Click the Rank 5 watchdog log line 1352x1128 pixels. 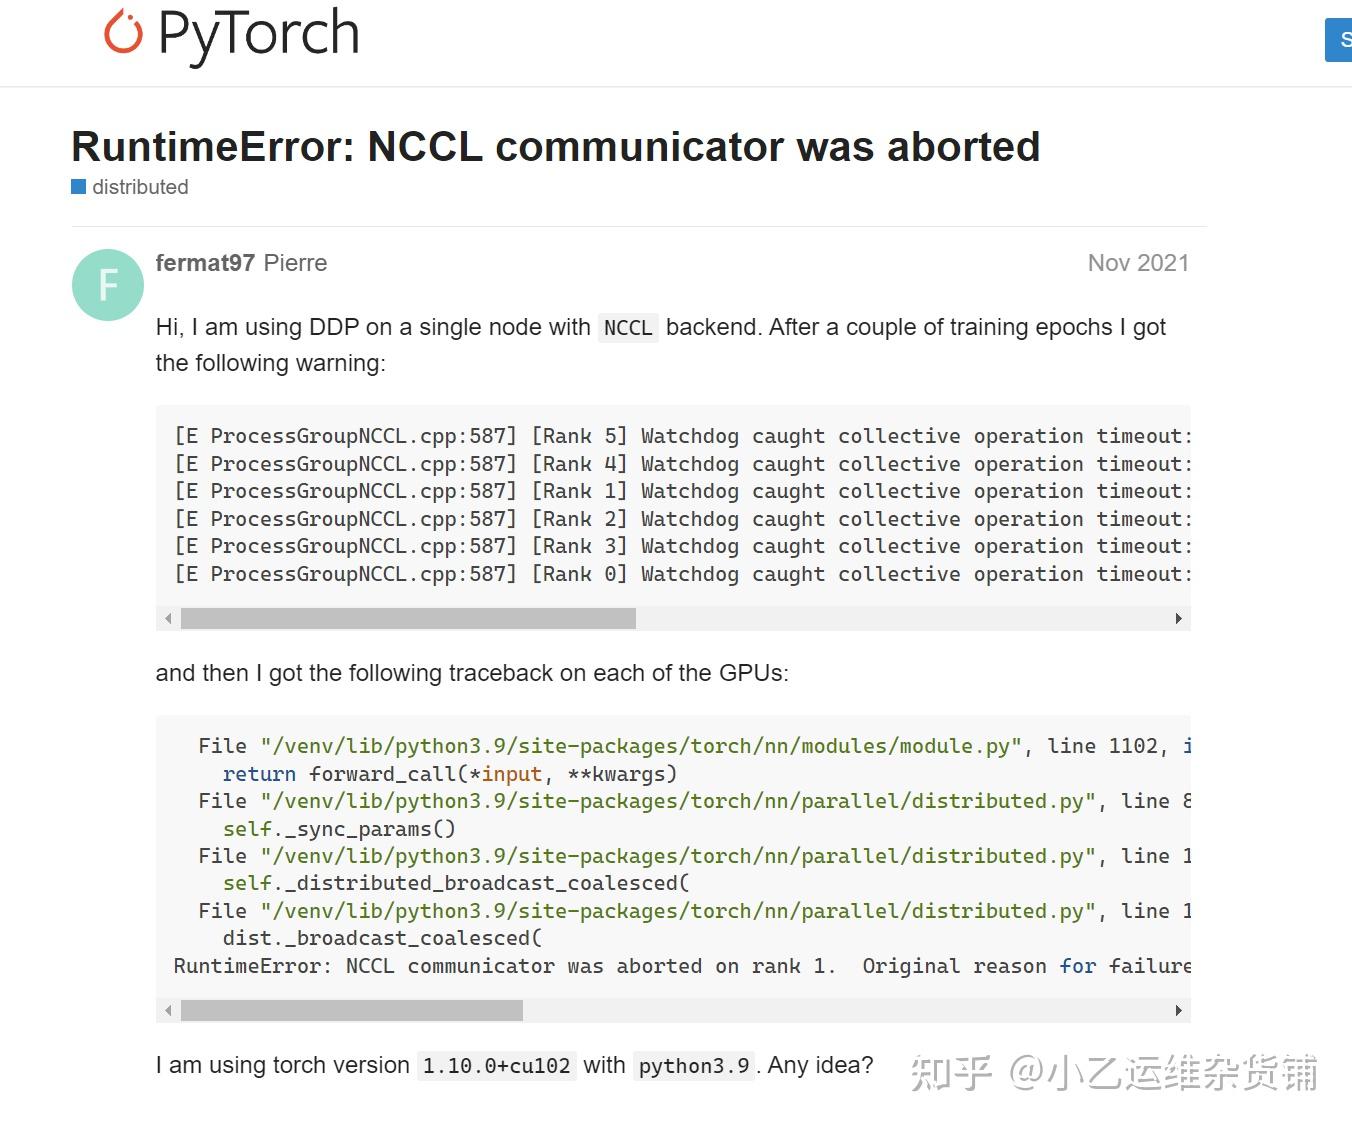680,437
